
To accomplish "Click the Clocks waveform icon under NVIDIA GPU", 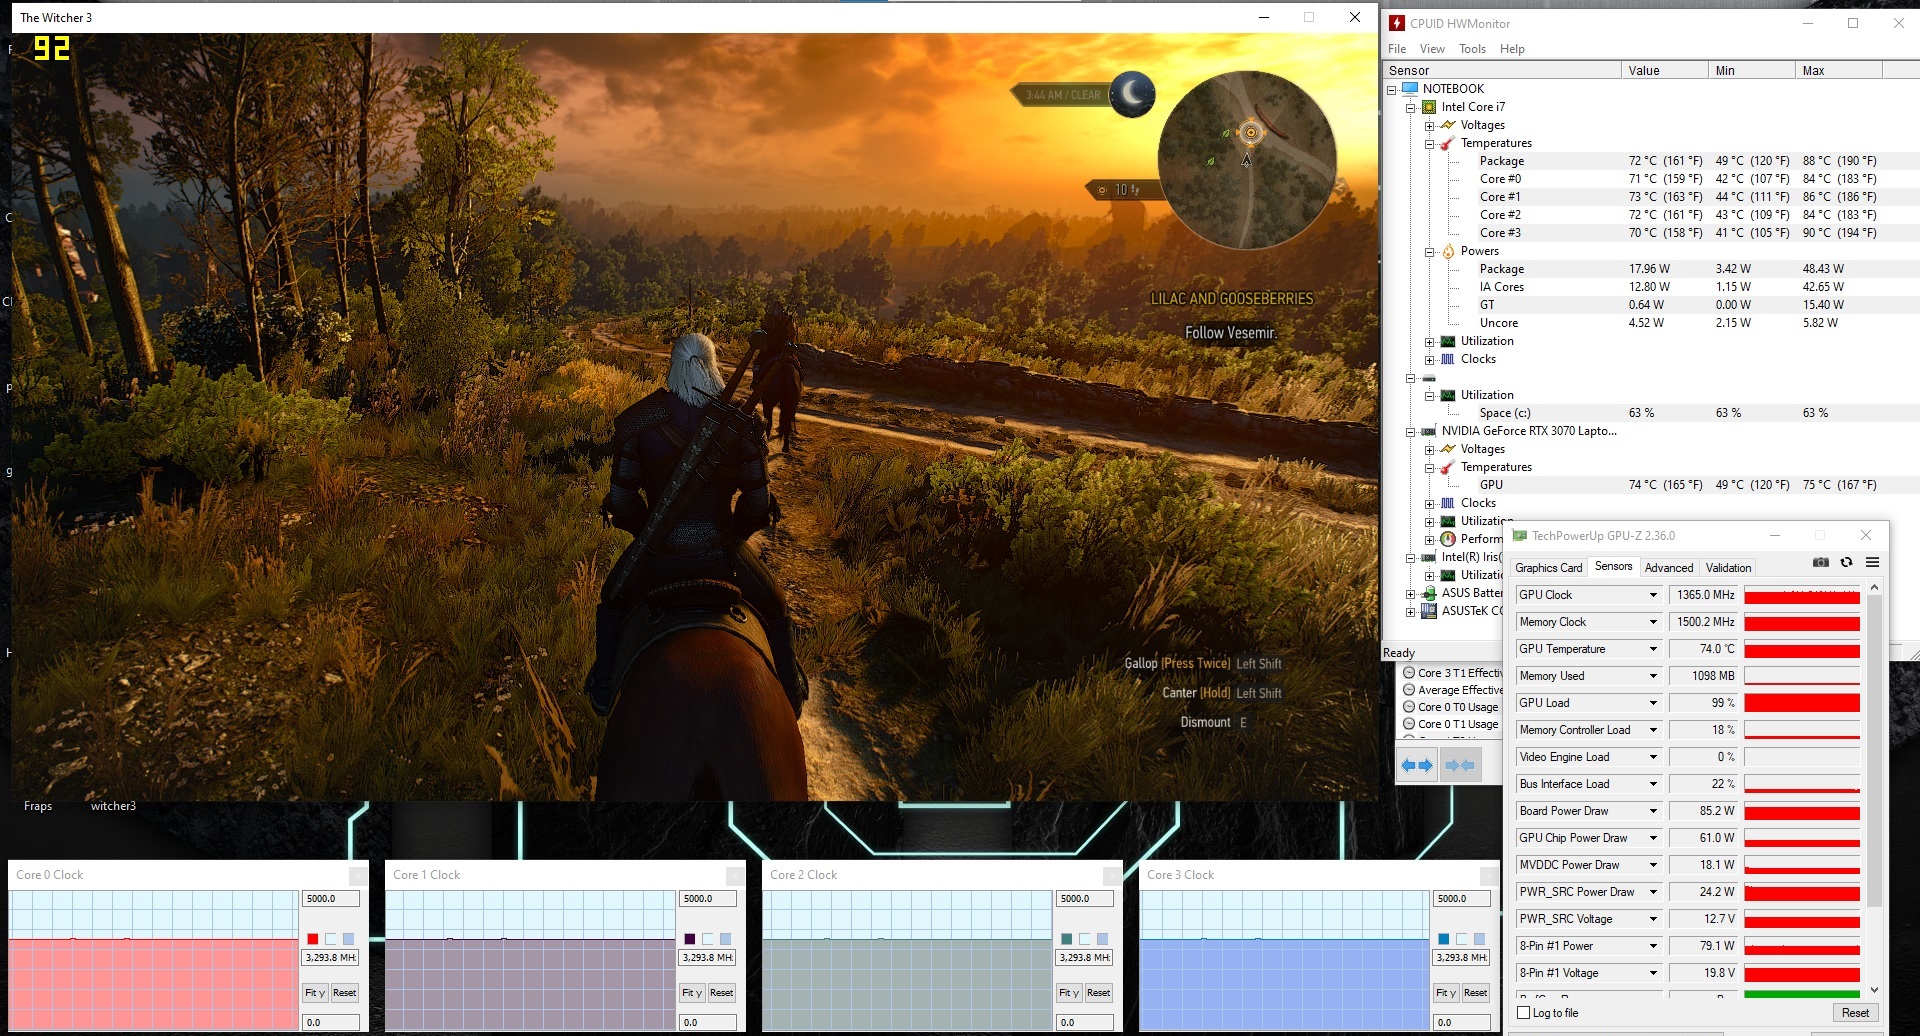I will pyautogui.click(x=1447, y=503).
